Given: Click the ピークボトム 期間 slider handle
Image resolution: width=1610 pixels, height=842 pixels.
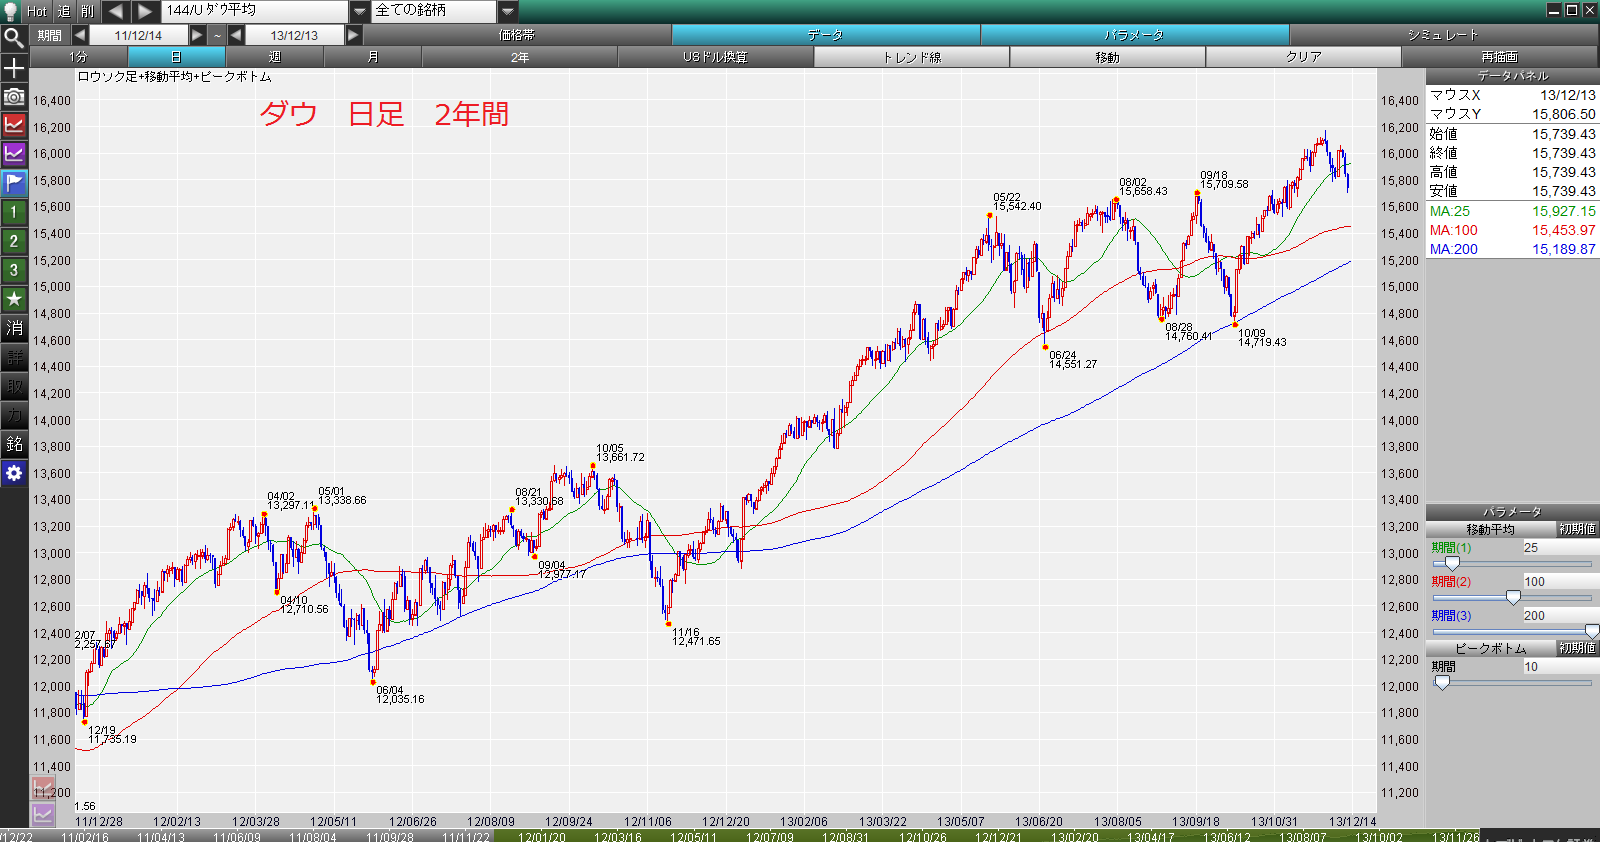Looking at the screenshot, I should [x=1442, y=682].
